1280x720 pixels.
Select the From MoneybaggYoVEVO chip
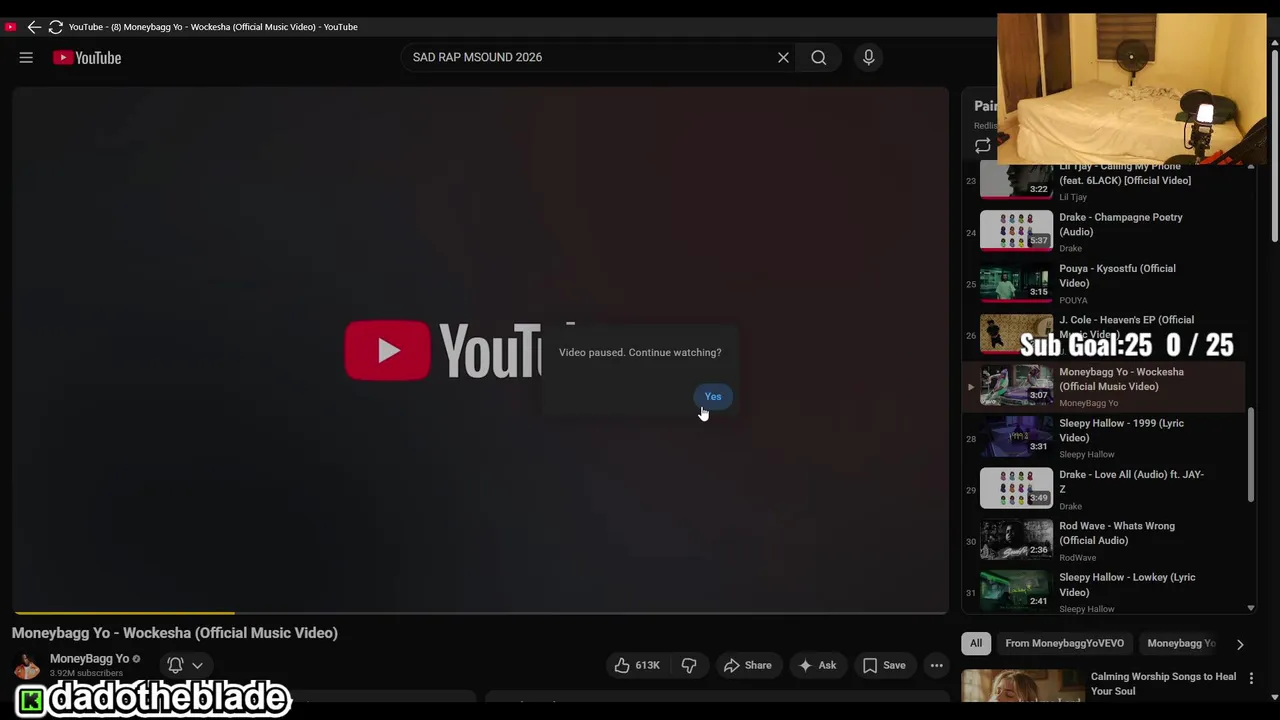(1064, 644)
